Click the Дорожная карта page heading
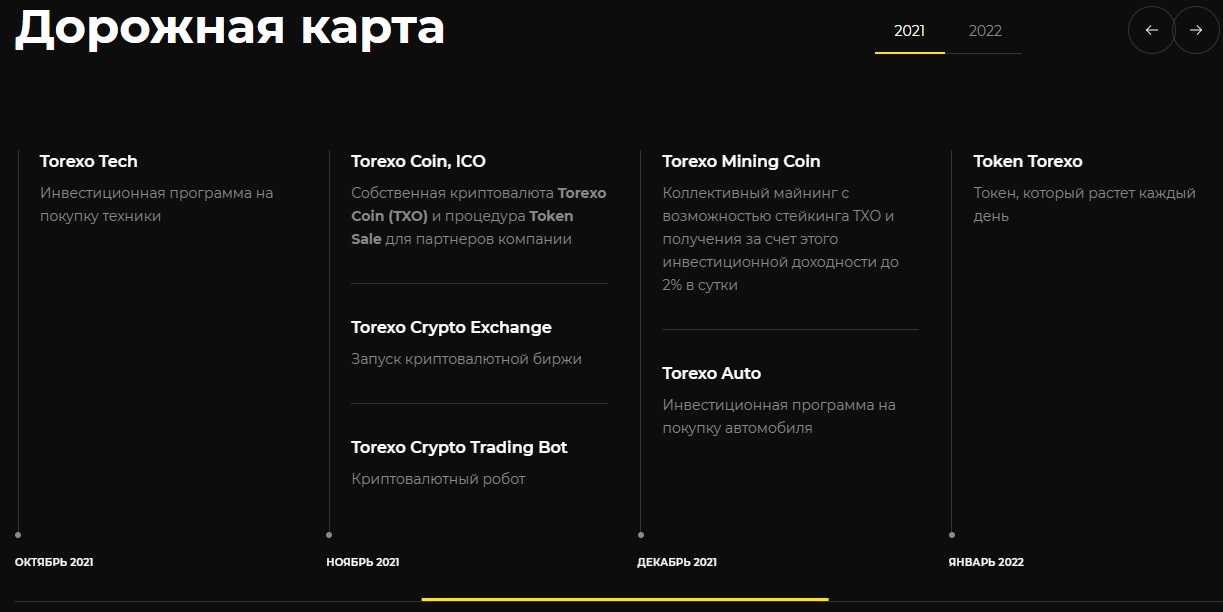The image size is (1223, 612). 230,27
